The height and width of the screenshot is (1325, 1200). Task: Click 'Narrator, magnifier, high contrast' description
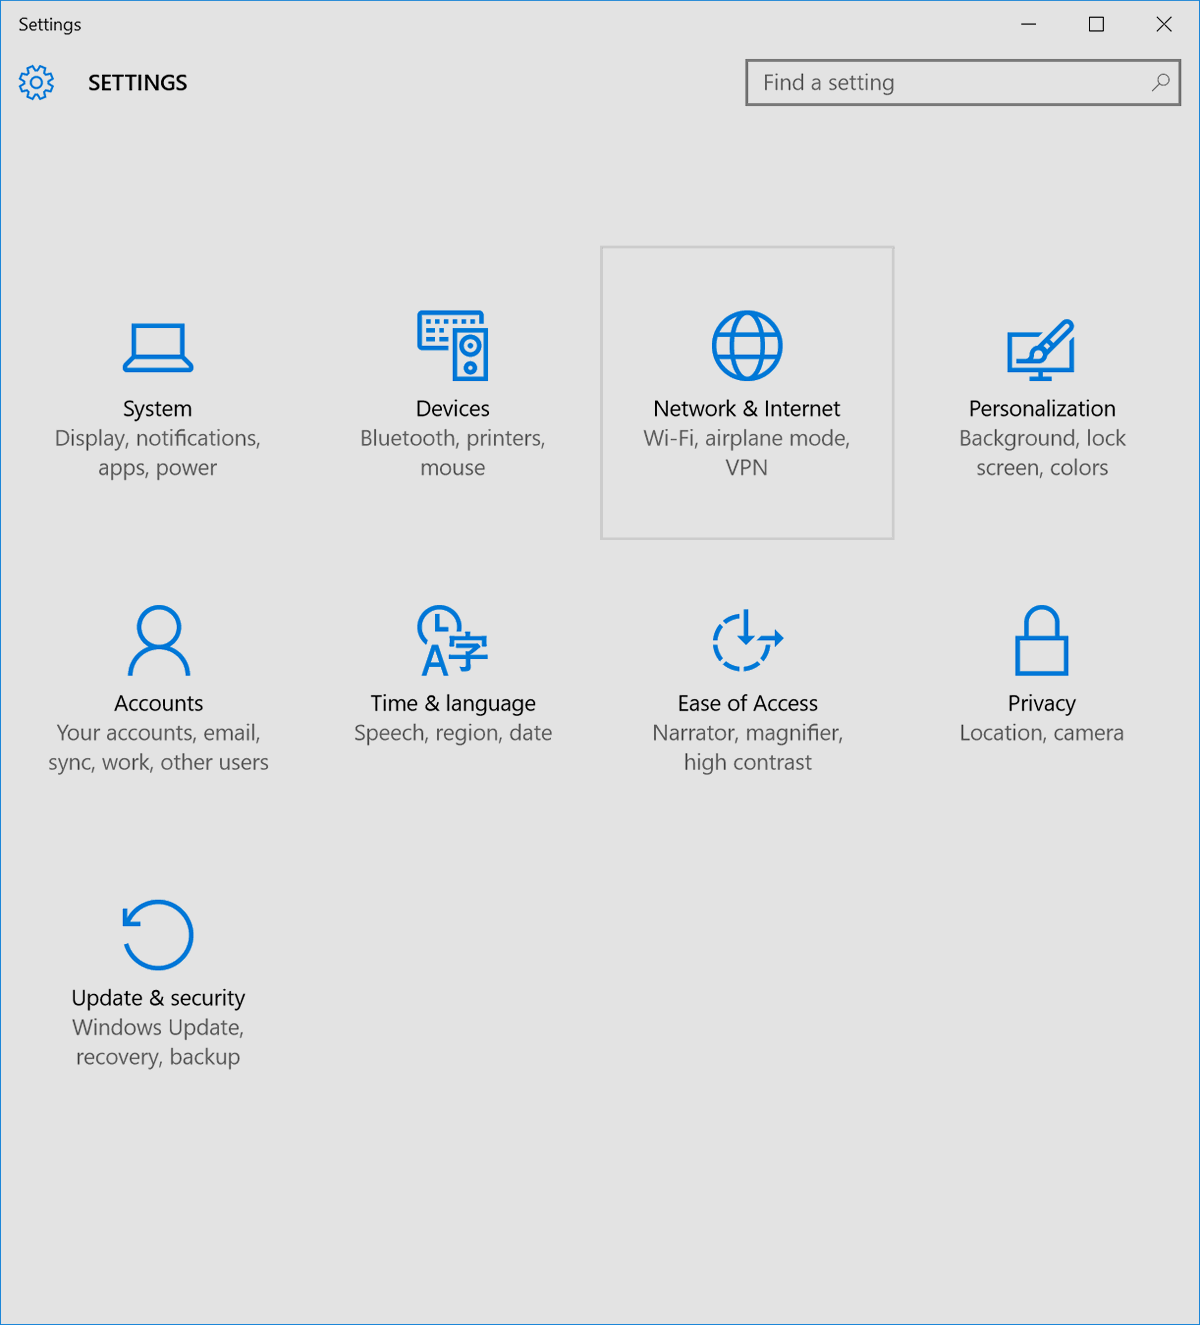click(x=748, y=747)
